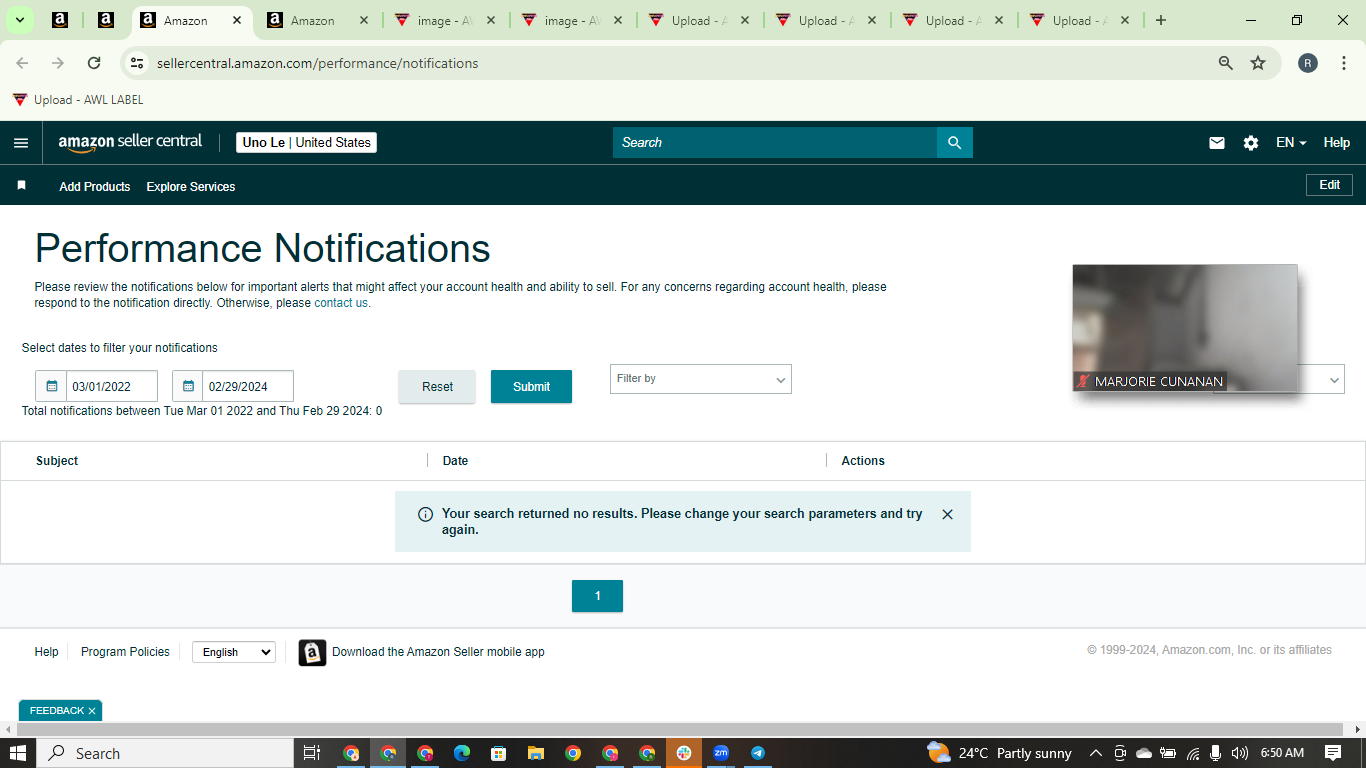Switch to Slack on the taskbar
This screenshot has width=1366, height=768.
pos(684,753)
